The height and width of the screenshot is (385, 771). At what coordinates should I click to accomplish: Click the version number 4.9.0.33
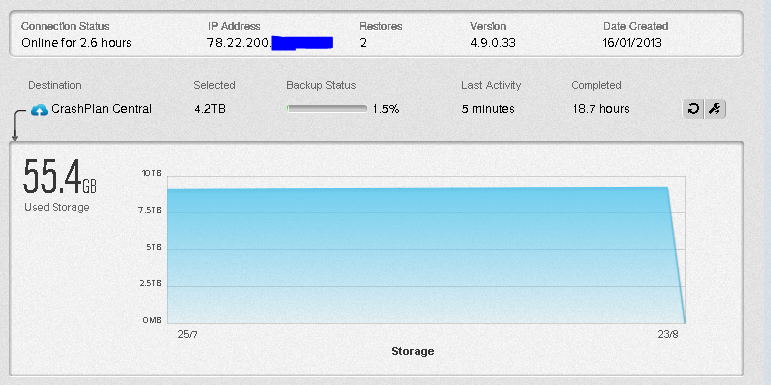[493, 43]
